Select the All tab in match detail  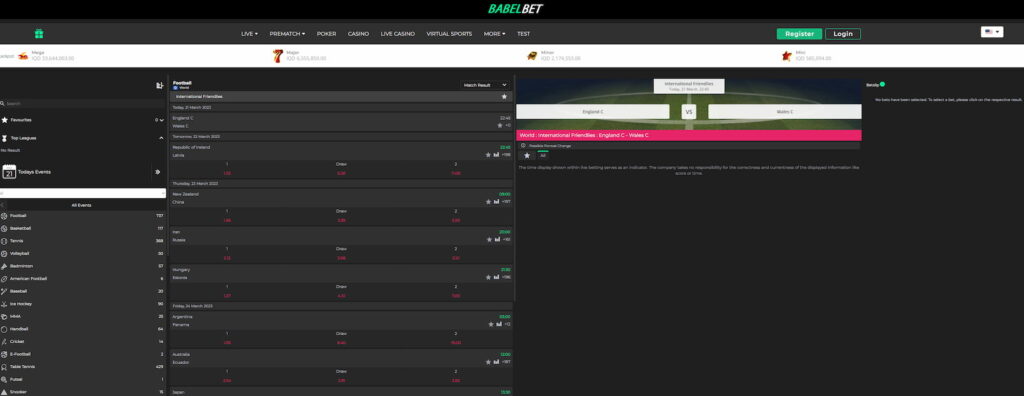(x=543, y=156)
